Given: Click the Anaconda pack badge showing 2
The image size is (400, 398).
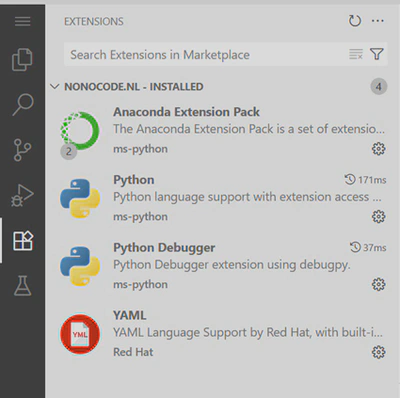Looking at the screenshot, I should point(69,151).
